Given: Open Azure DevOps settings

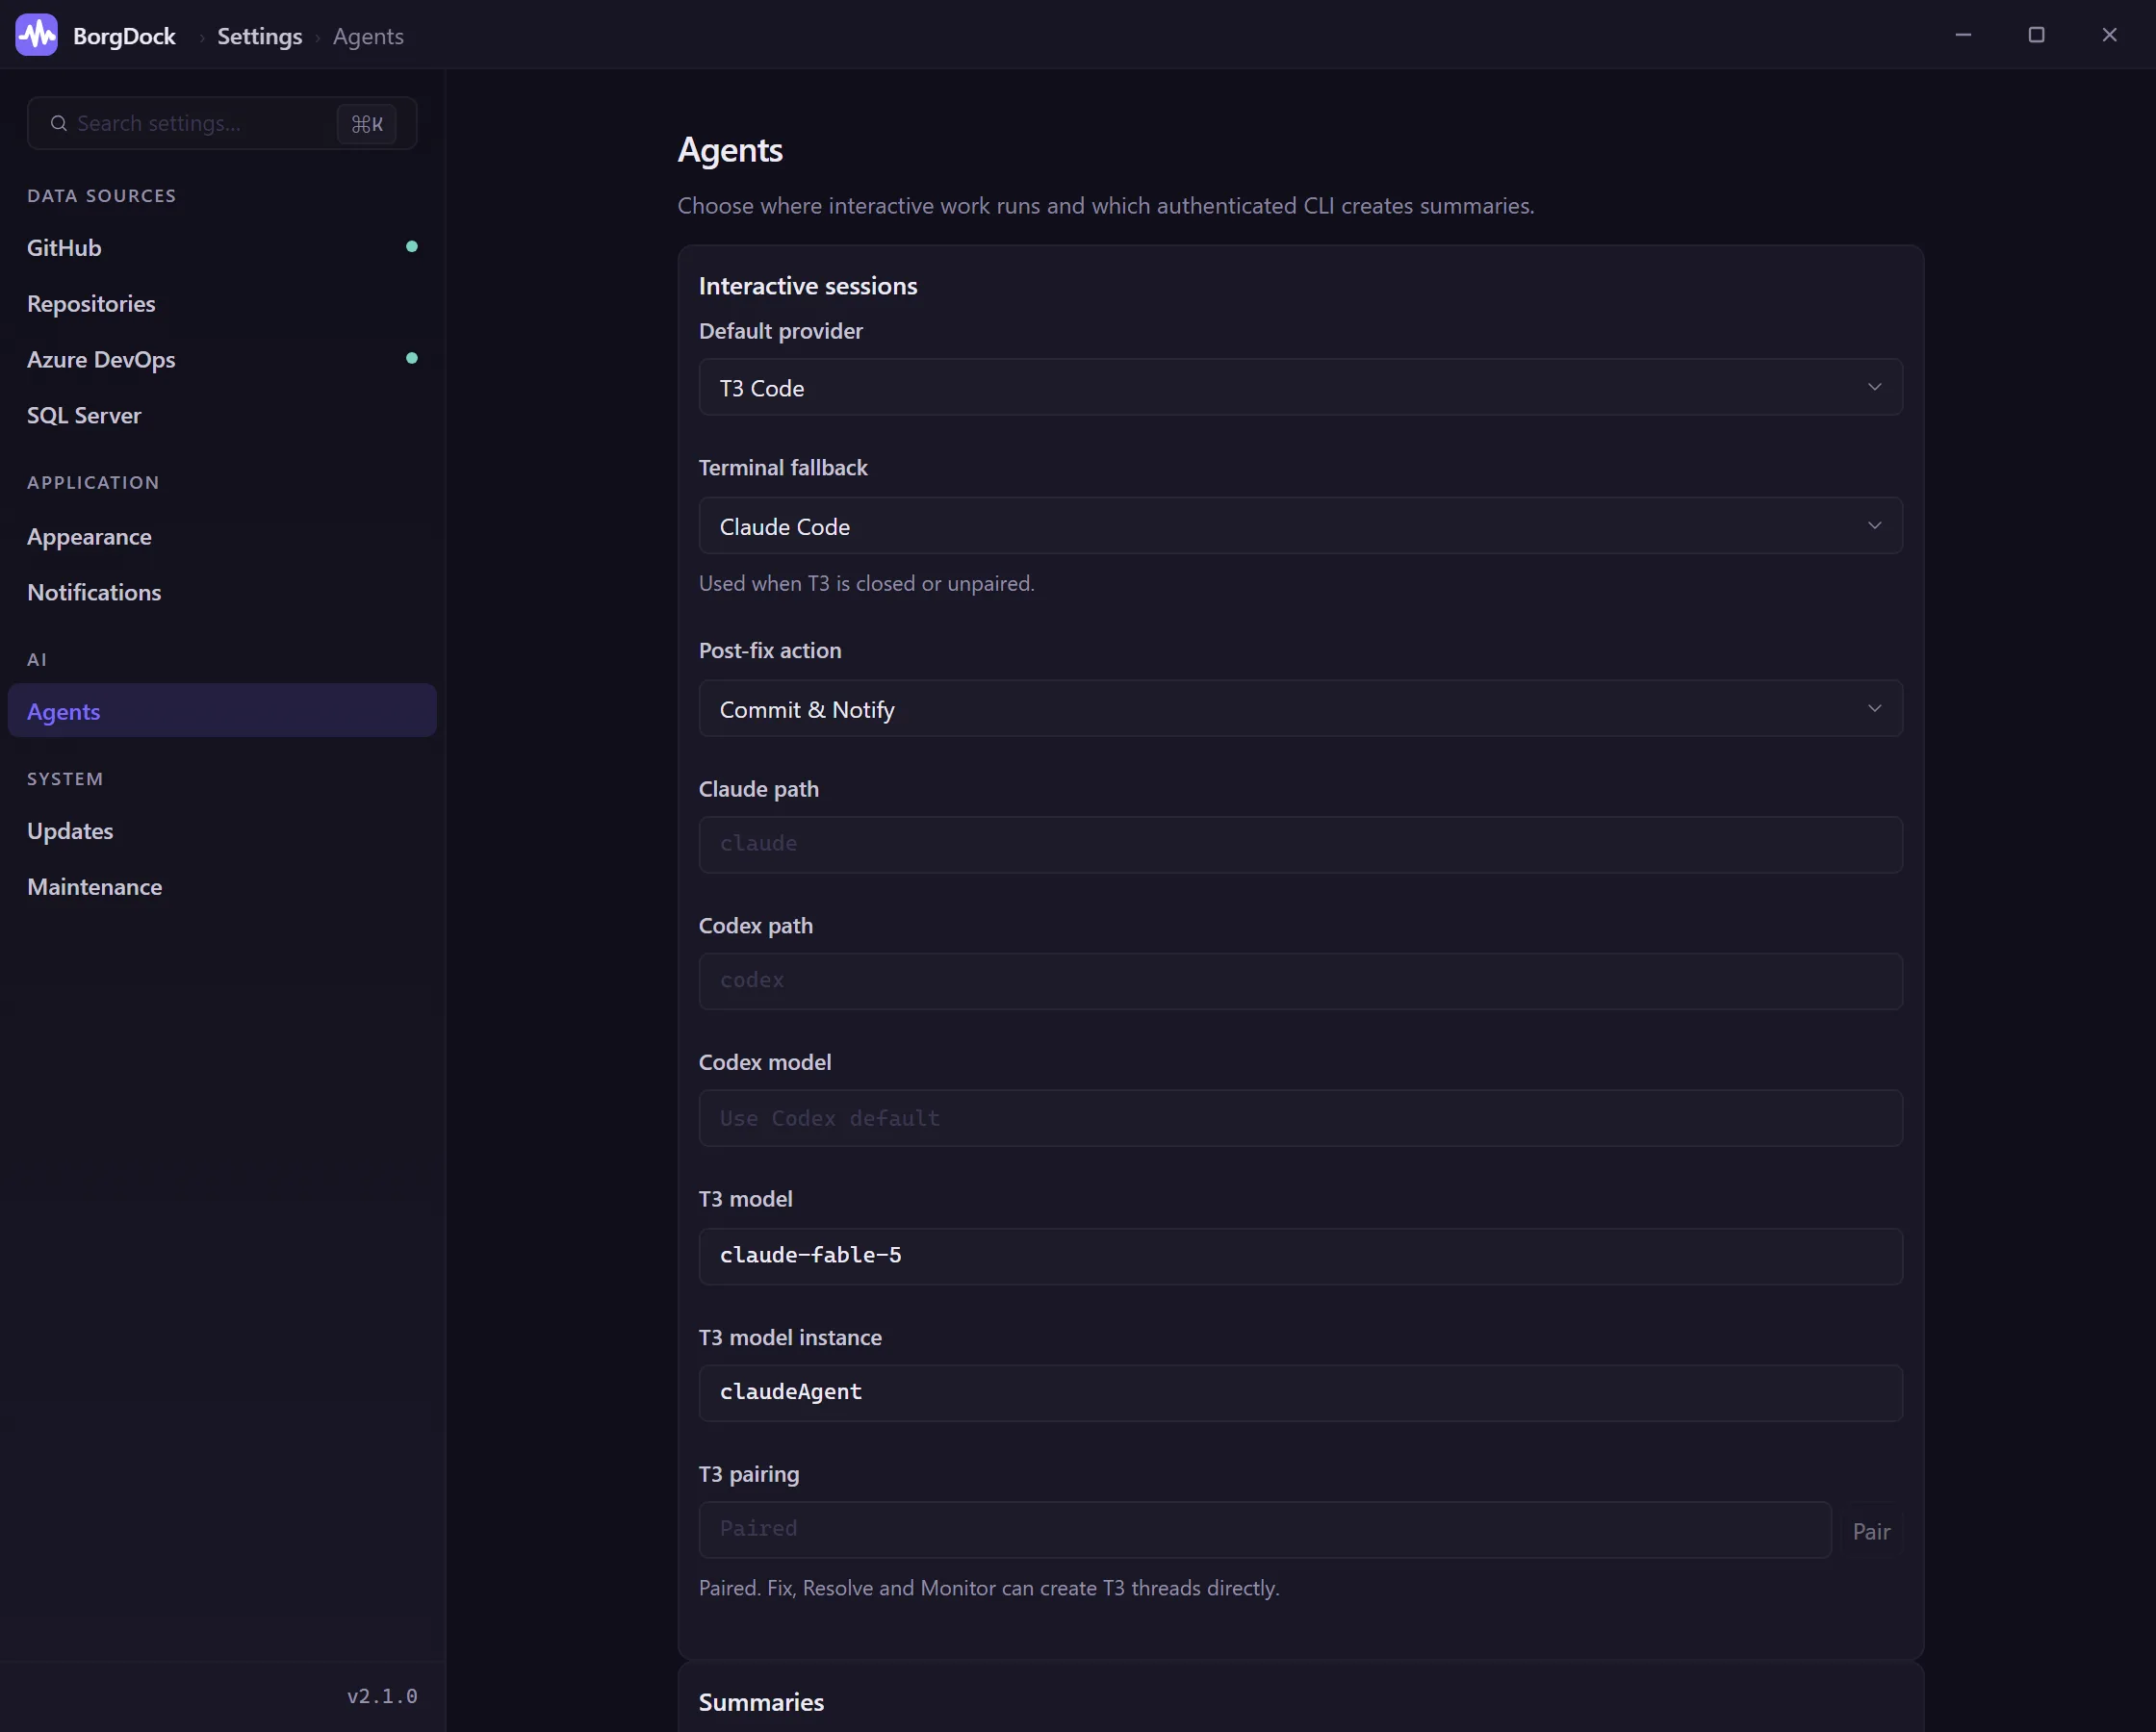Looking at the screenshot, I should (x=222, y=359).
